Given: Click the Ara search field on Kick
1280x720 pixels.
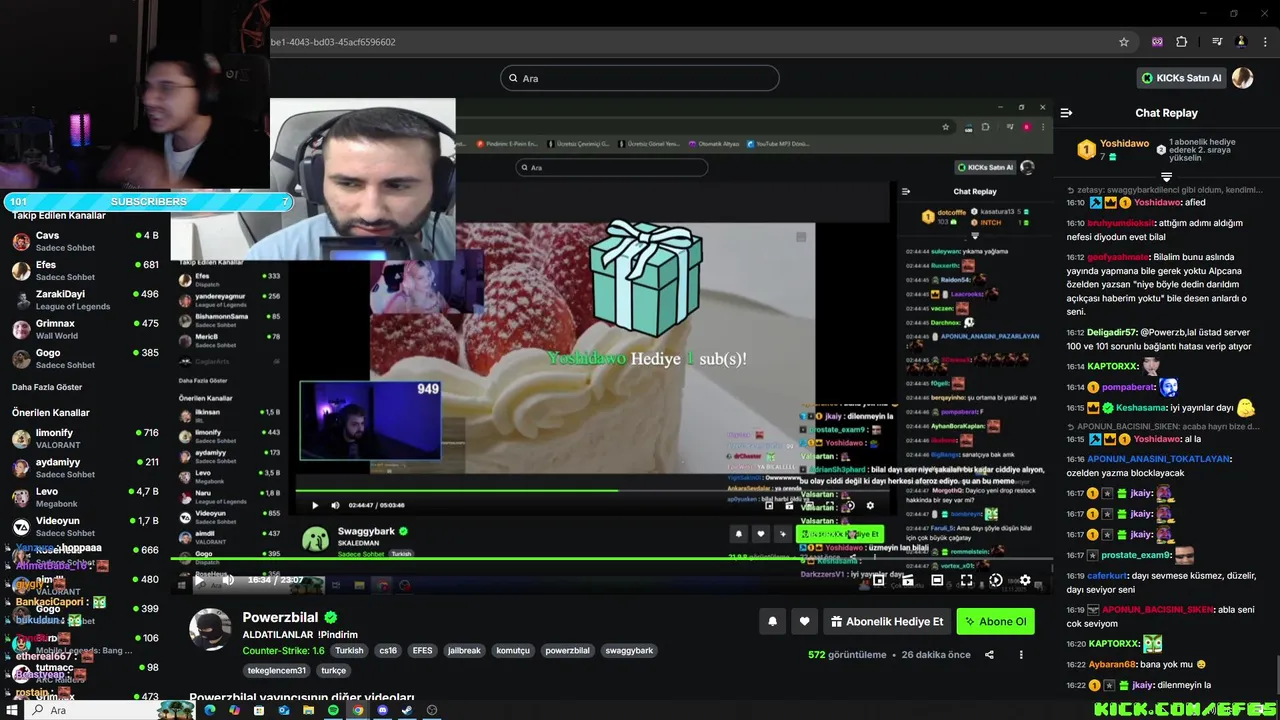Looking at the screenshot, I should click(x=639, y=78).
